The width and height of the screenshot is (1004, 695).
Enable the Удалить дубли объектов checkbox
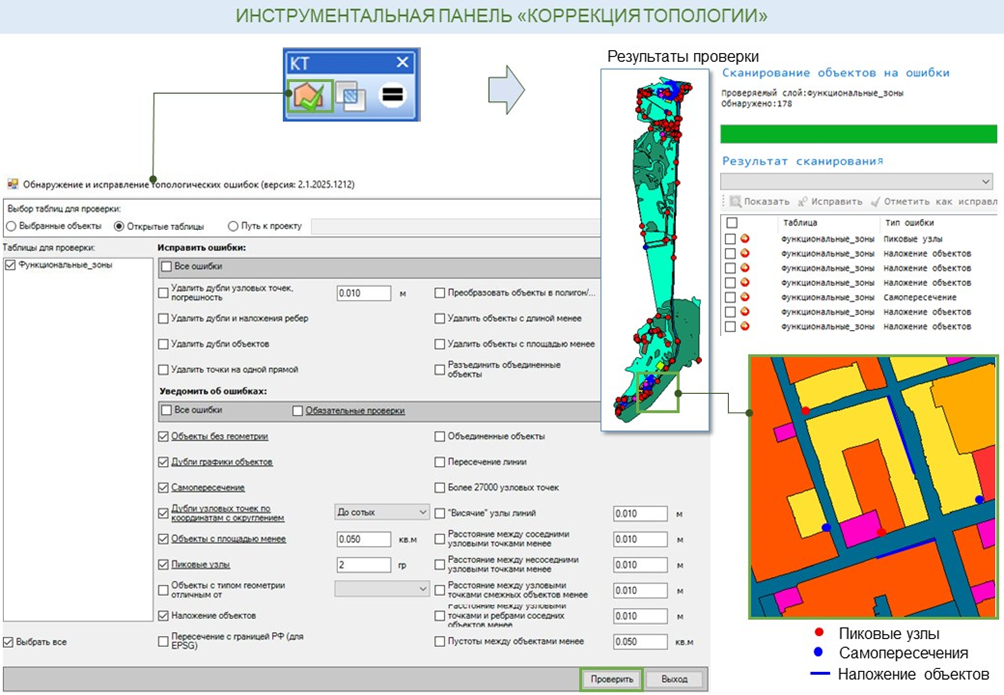click(x=164, y=344)
